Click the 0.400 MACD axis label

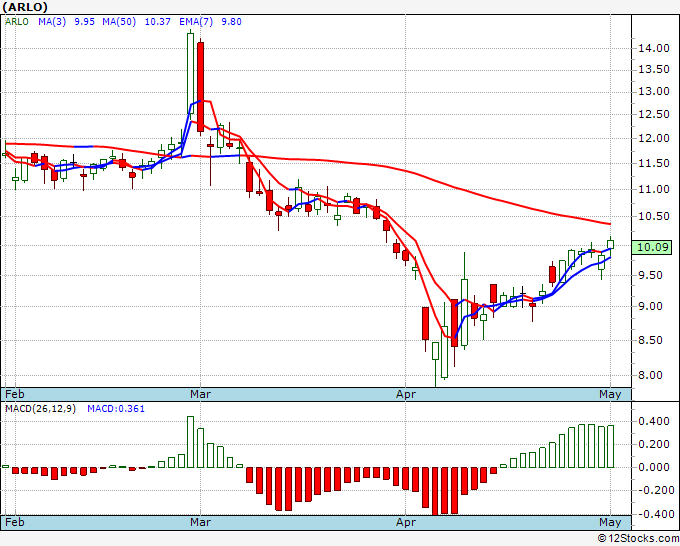[656, 422]
